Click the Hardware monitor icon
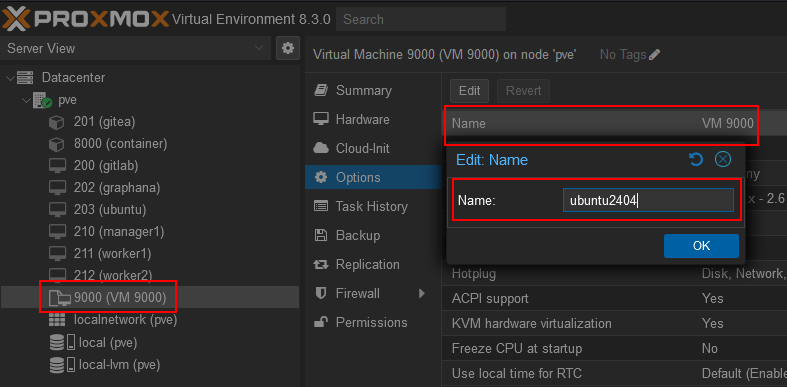The image size is (787, 387). pyautogui.click(x=320, y=119)
